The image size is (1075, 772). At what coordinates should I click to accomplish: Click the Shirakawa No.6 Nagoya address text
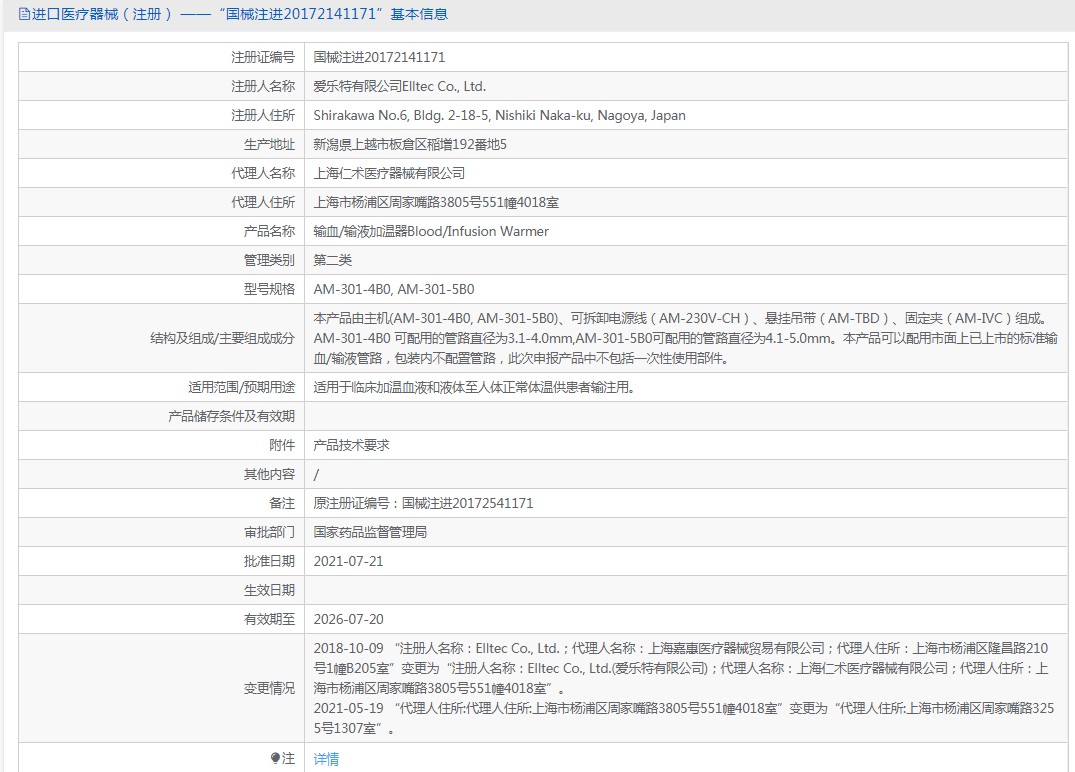pos(499,116)
